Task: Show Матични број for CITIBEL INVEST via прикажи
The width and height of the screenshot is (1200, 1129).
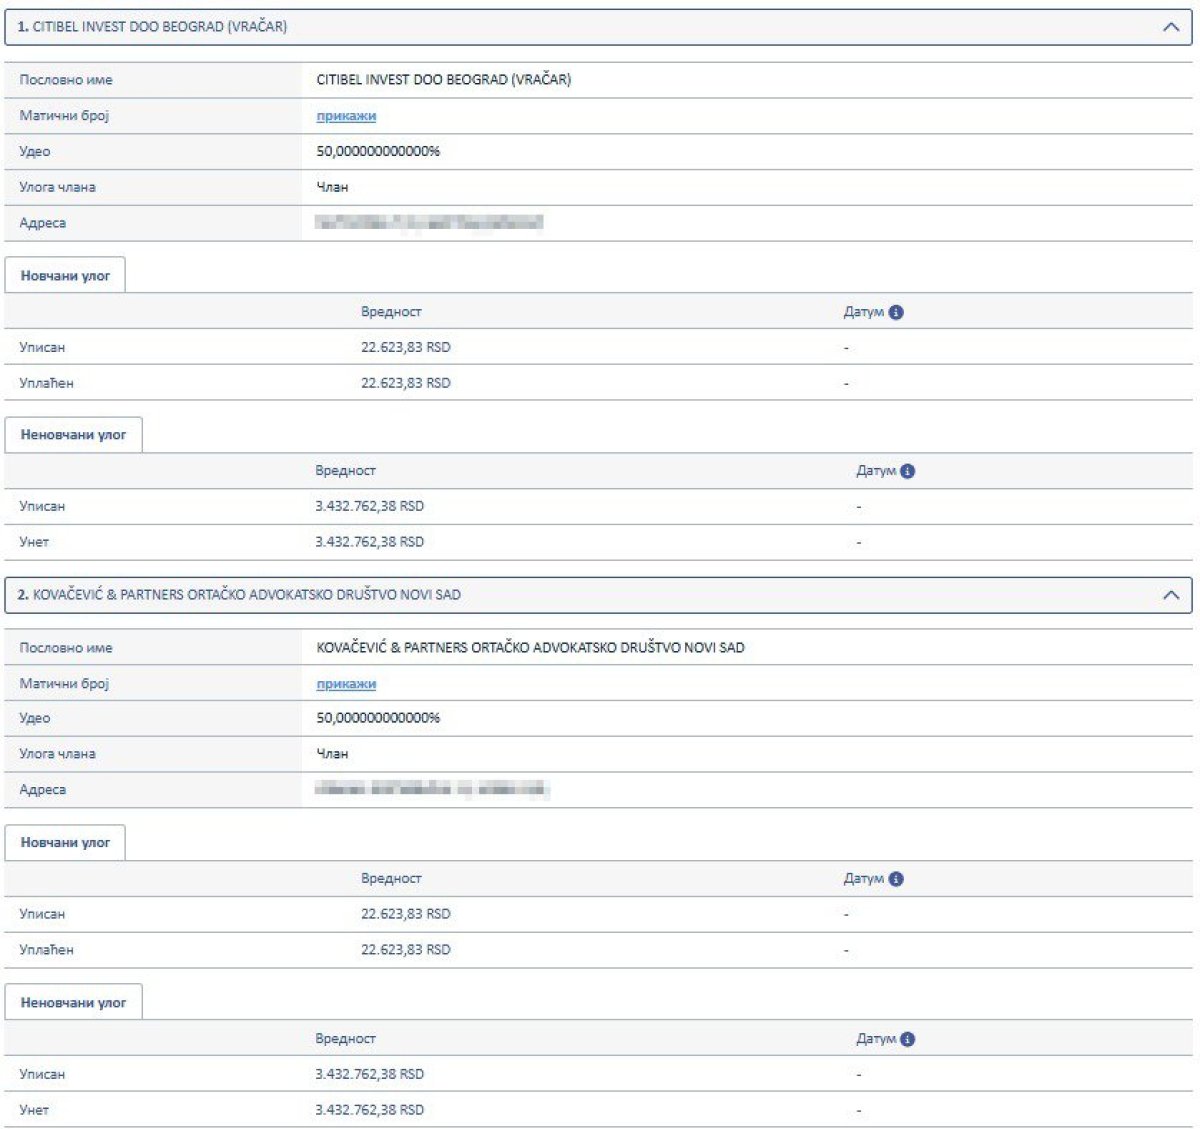Action: point(346,116)
